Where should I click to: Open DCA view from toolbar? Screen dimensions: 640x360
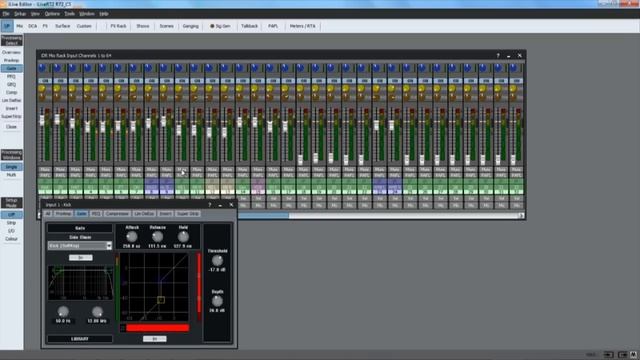[33, 26]
